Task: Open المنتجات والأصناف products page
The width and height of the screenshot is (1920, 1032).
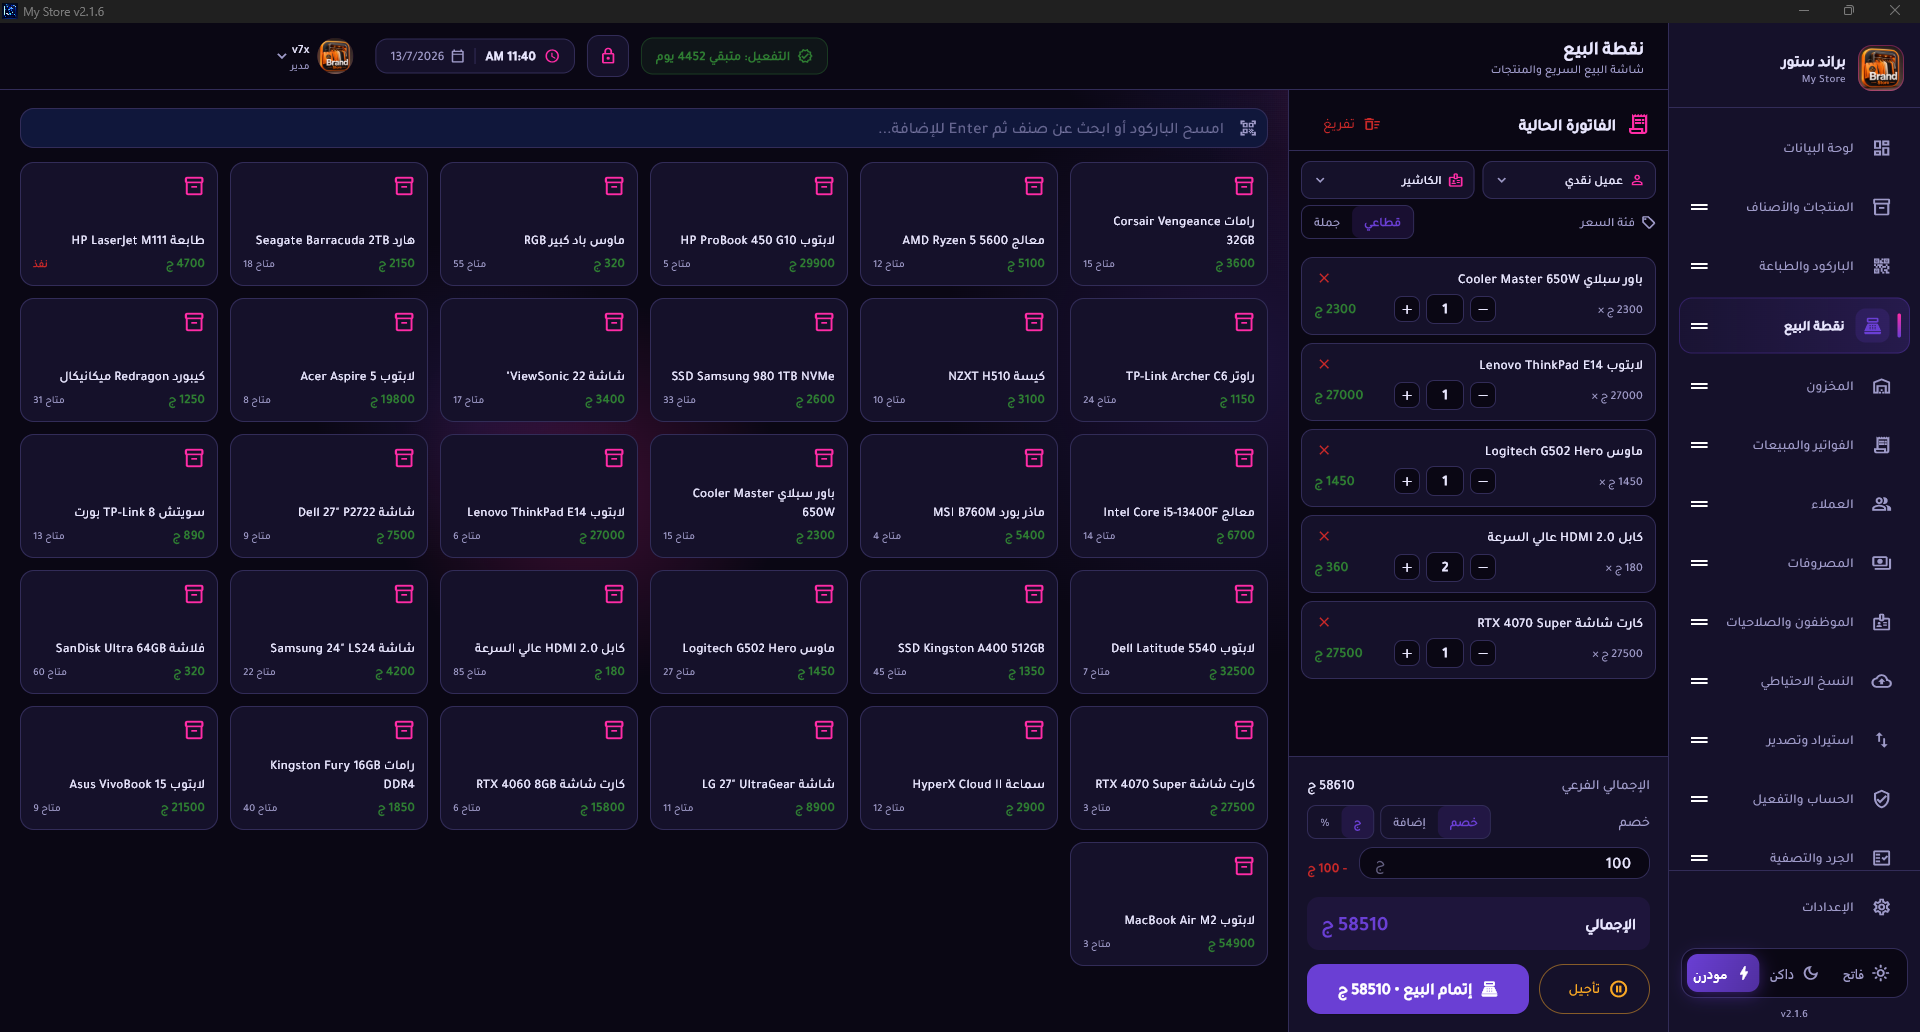Action: click(1794, 207)
